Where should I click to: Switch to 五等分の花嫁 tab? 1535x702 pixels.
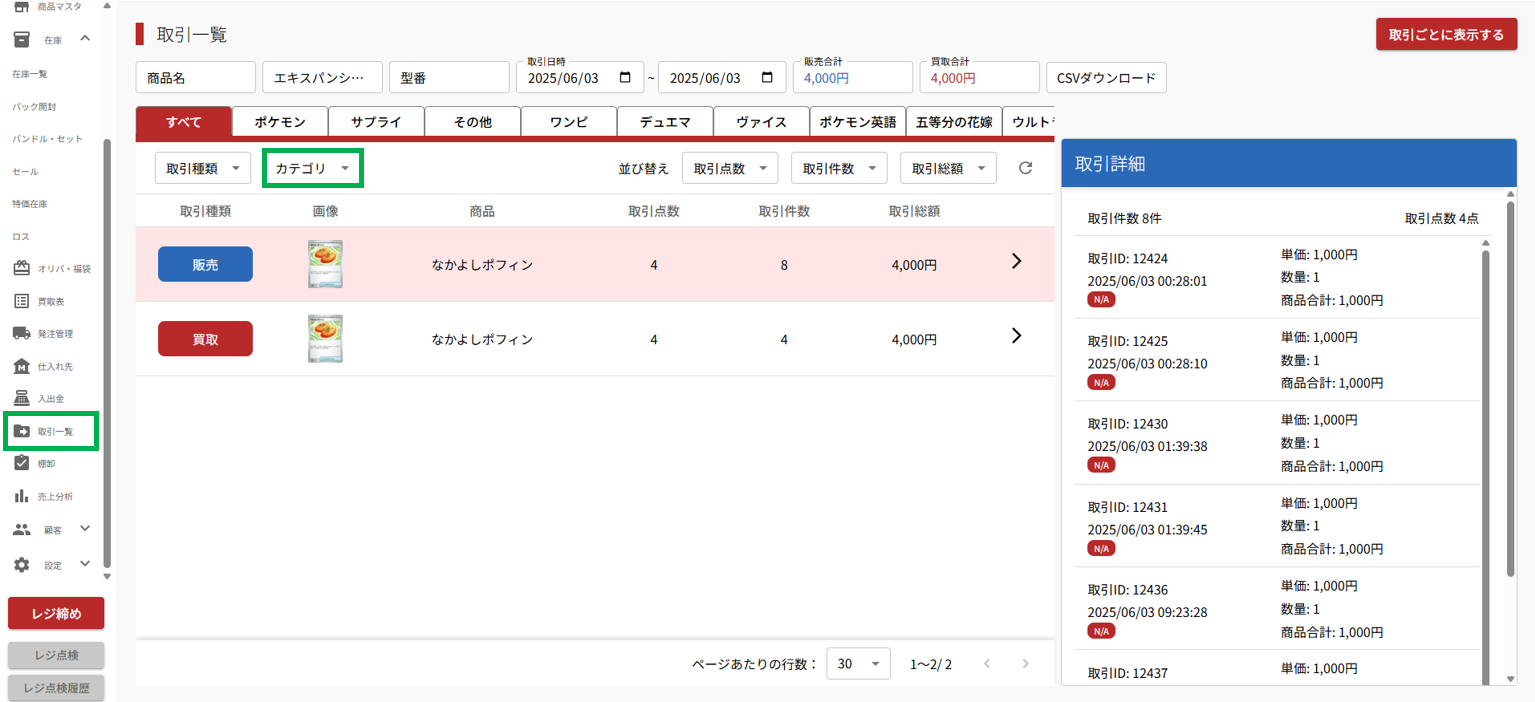pos(954,122)
